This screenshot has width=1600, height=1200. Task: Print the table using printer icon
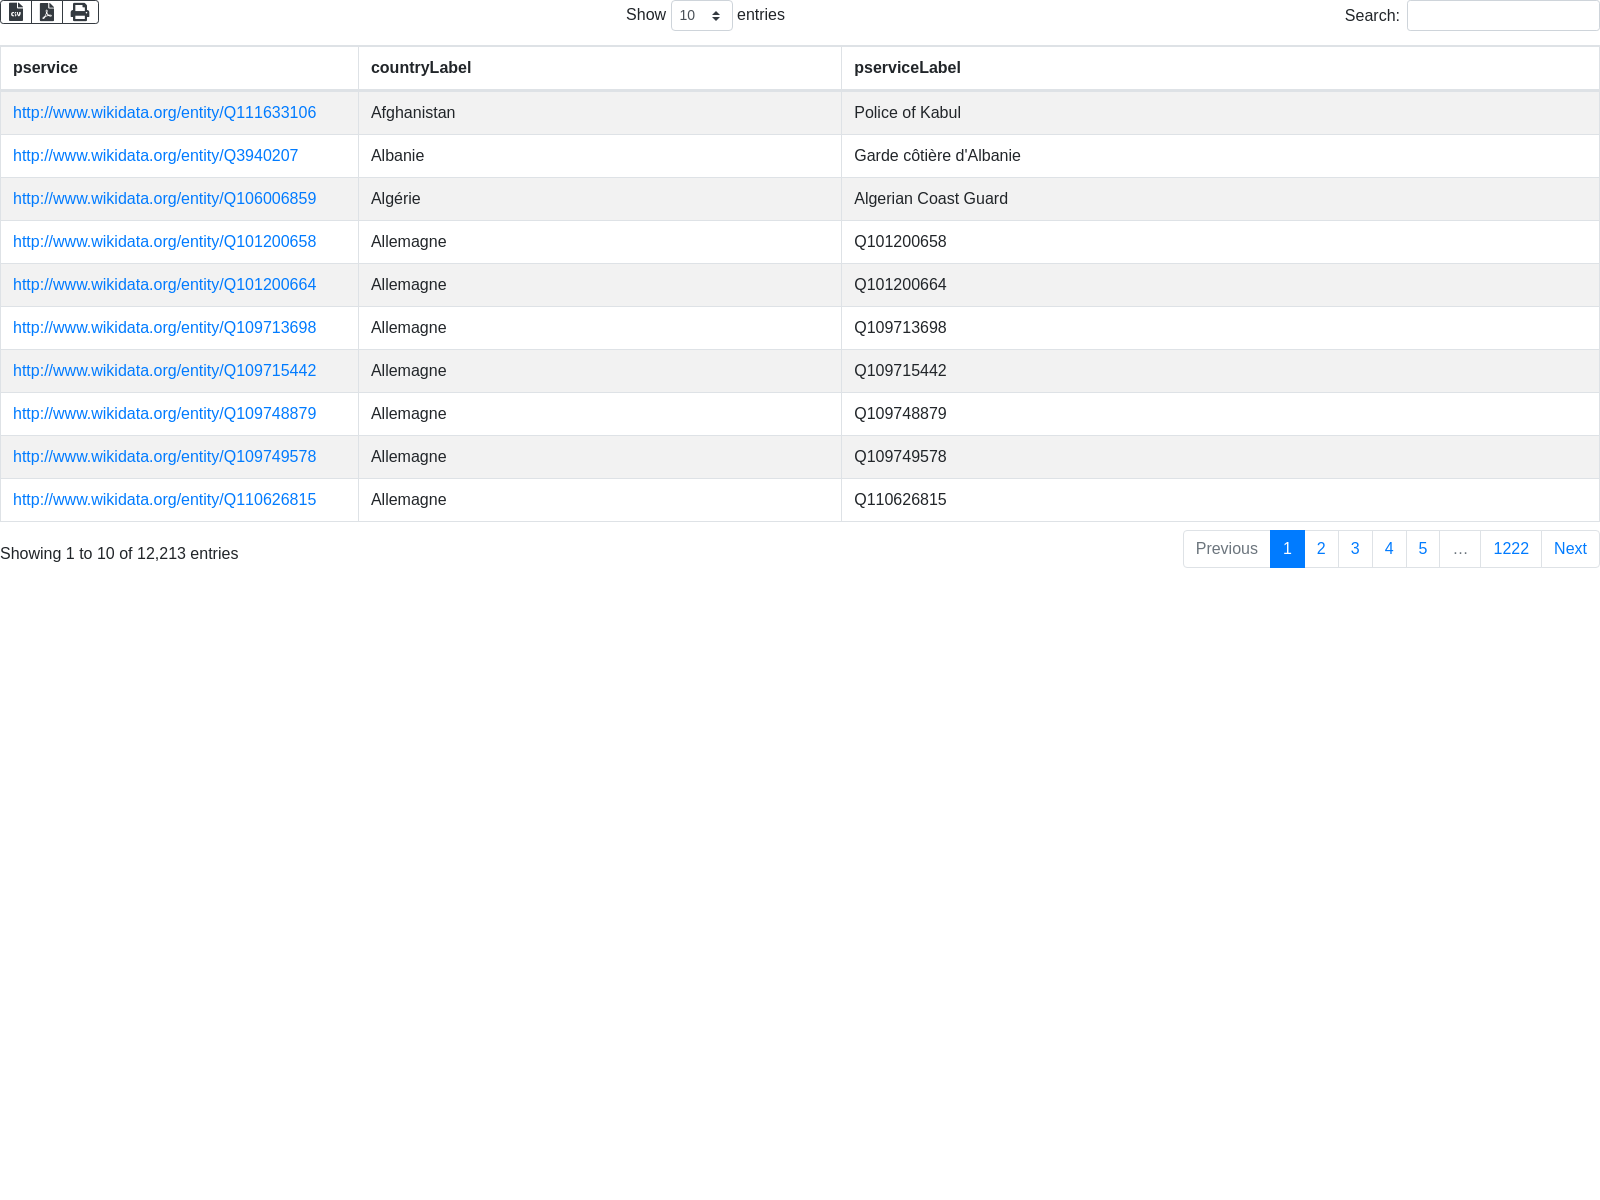(x=80, y=12)
